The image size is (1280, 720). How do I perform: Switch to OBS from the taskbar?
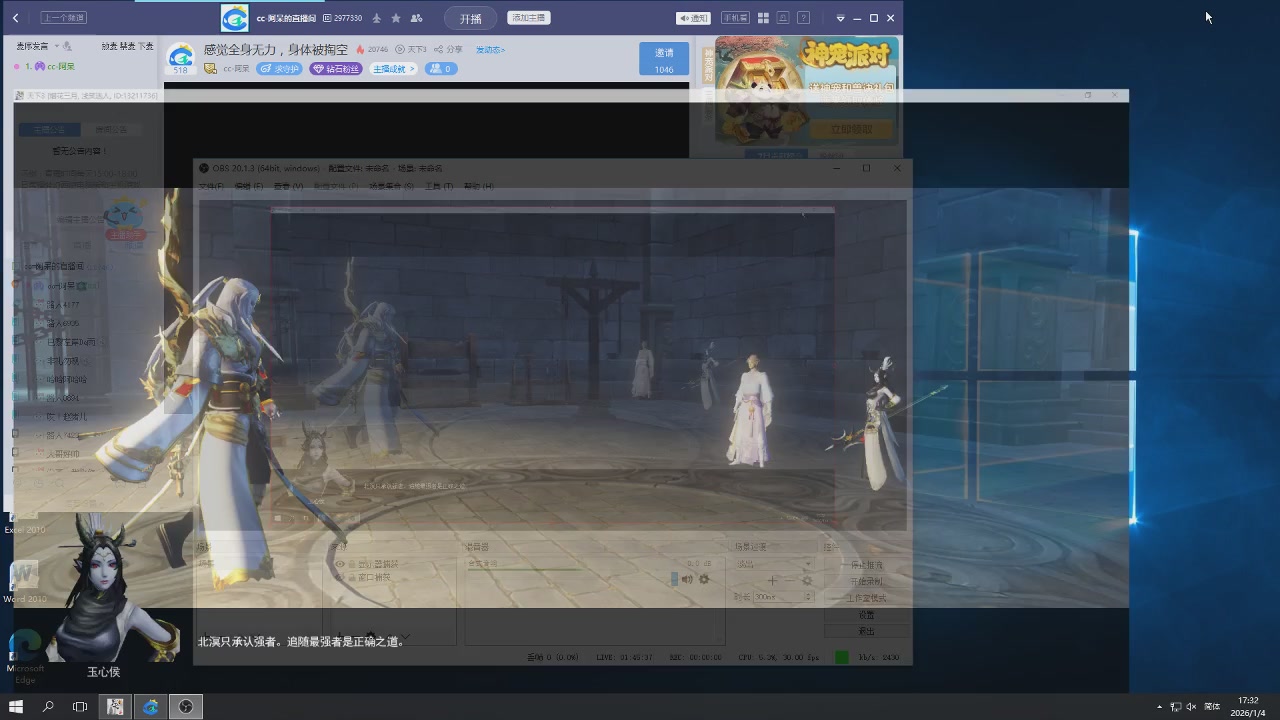tap(186, 707)
